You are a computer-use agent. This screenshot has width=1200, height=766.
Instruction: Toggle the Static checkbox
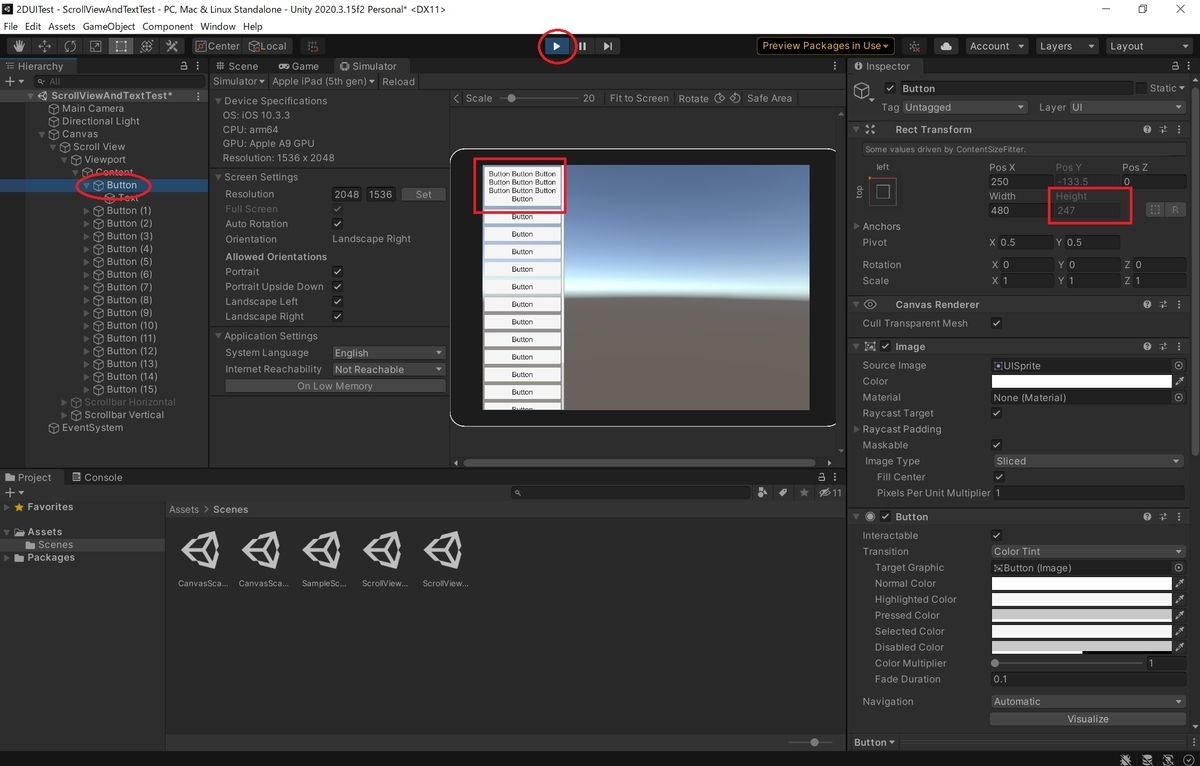point(1141,88)
